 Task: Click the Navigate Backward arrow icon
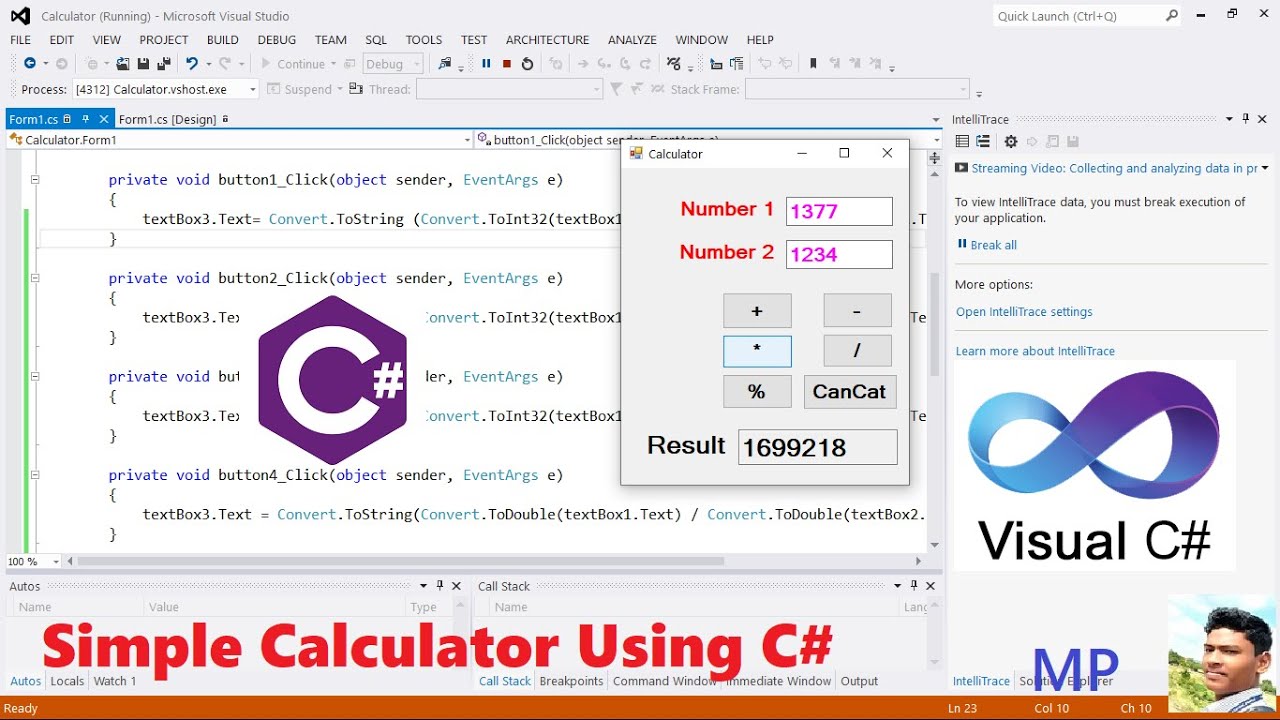pos(29,64)
